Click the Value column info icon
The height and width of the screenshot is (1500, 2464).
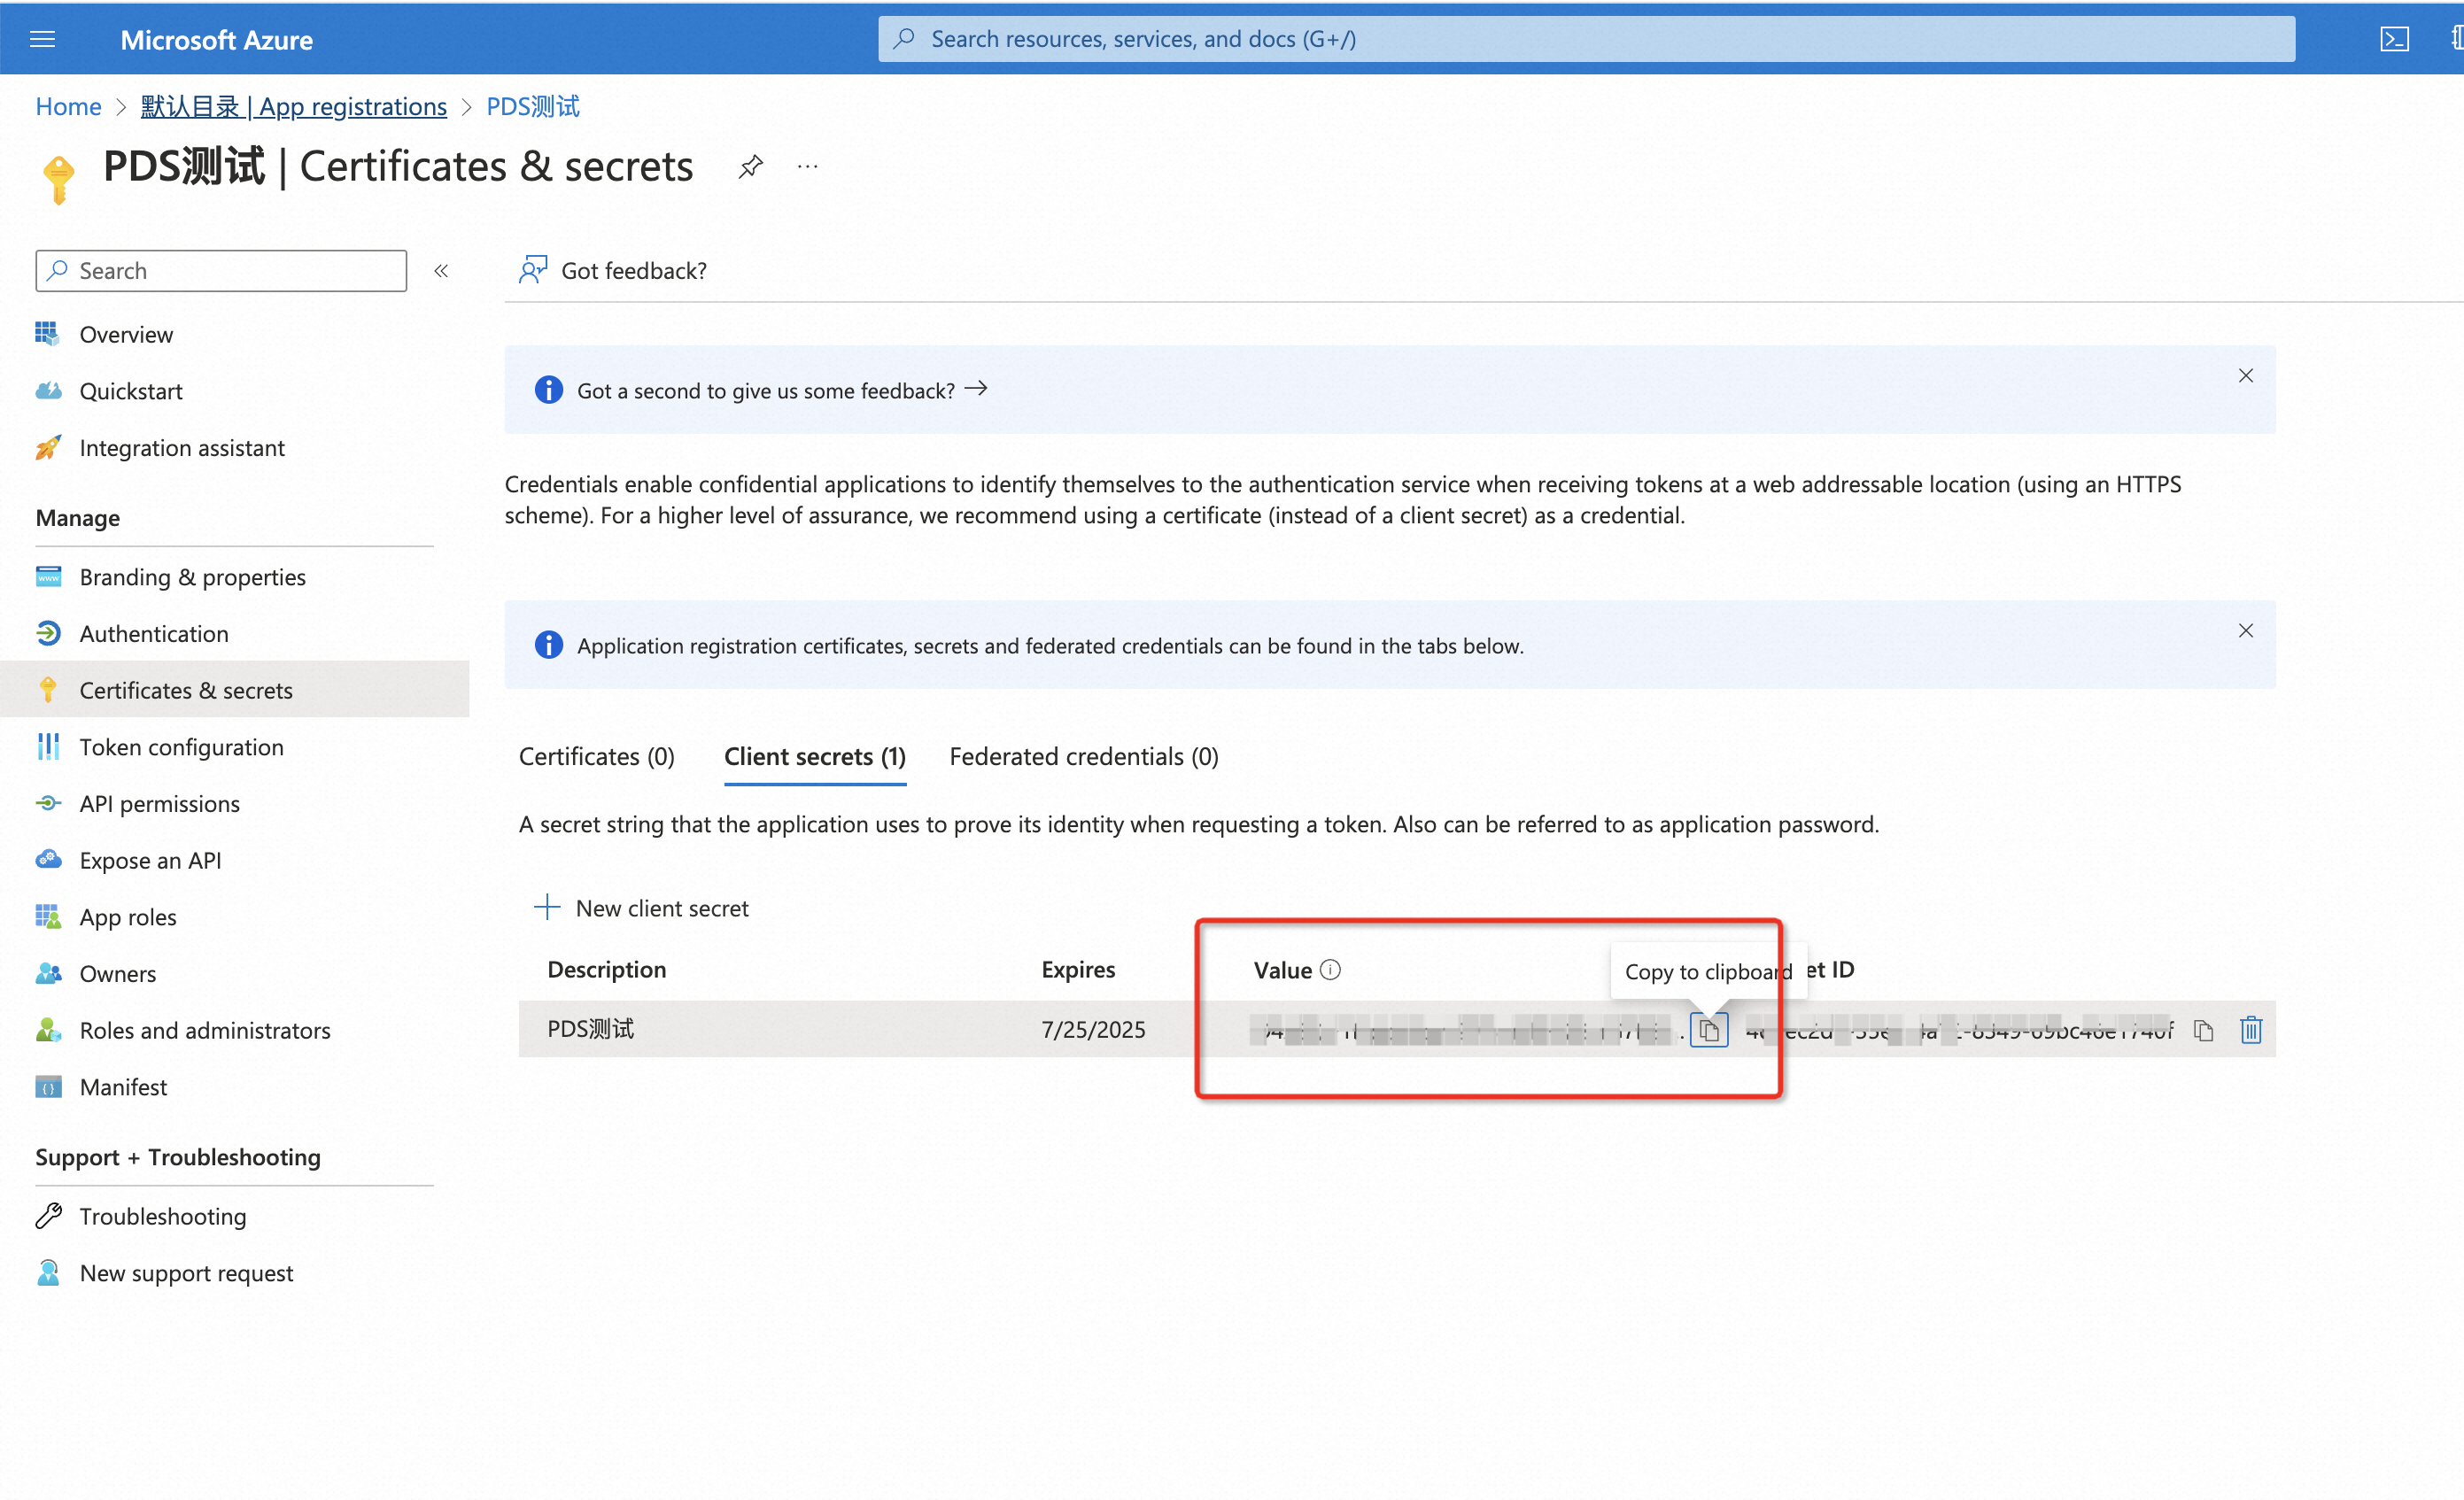point(1330,969)
